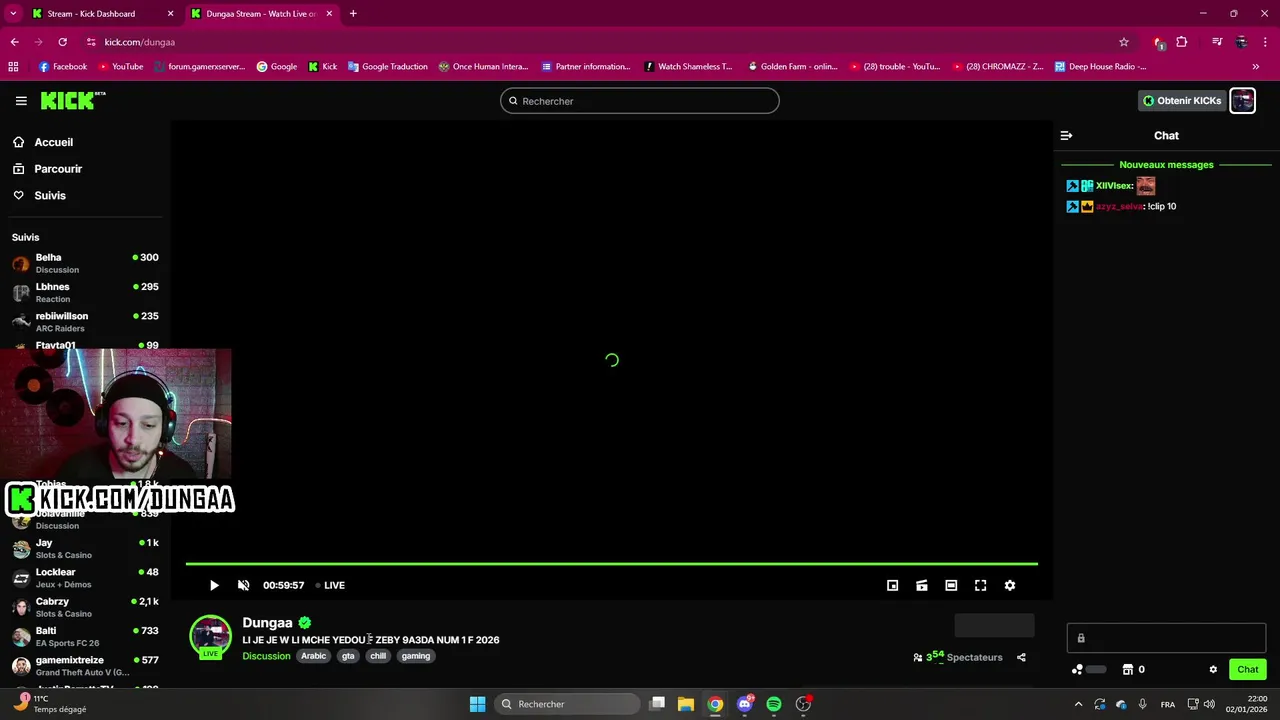Viewport: 1280px width, 720px height.
Task: Open Kick user profile avatar
Action: (1242, 101)
